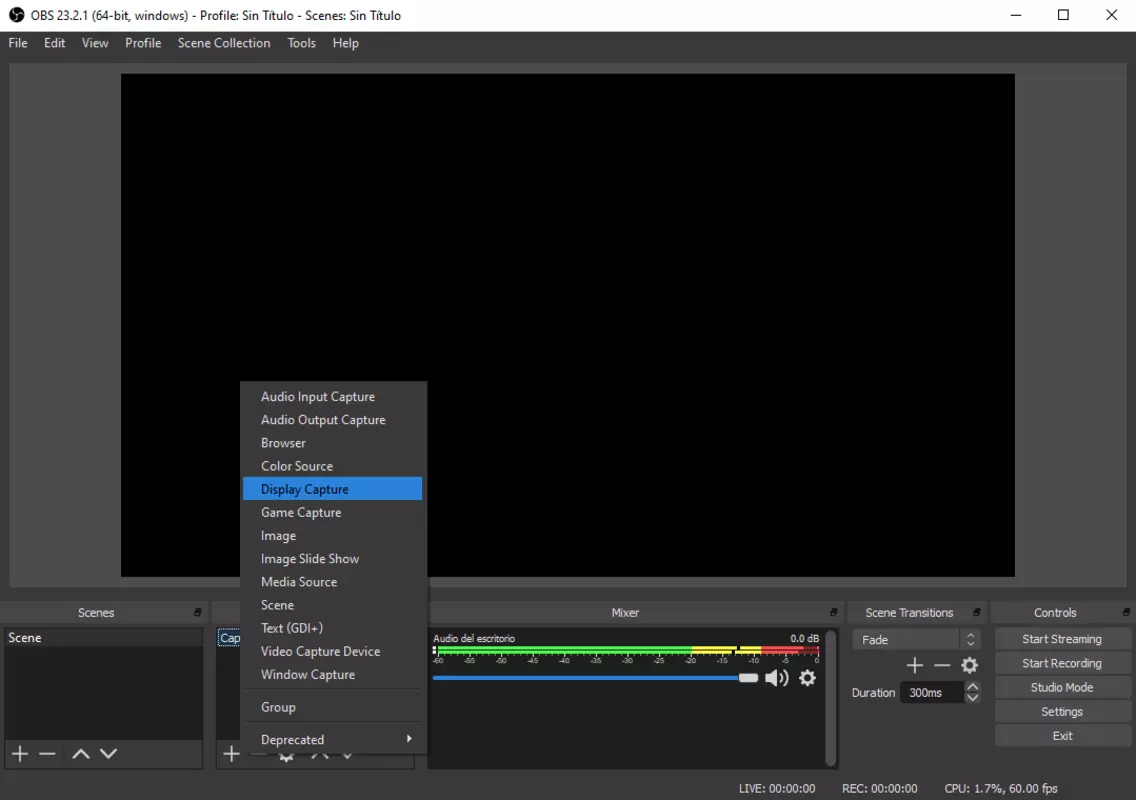The height and width of the screenshot is (800, 1136).
Task: Mute the Audio del escritorio speaker icon
Action: click(776, 678)
